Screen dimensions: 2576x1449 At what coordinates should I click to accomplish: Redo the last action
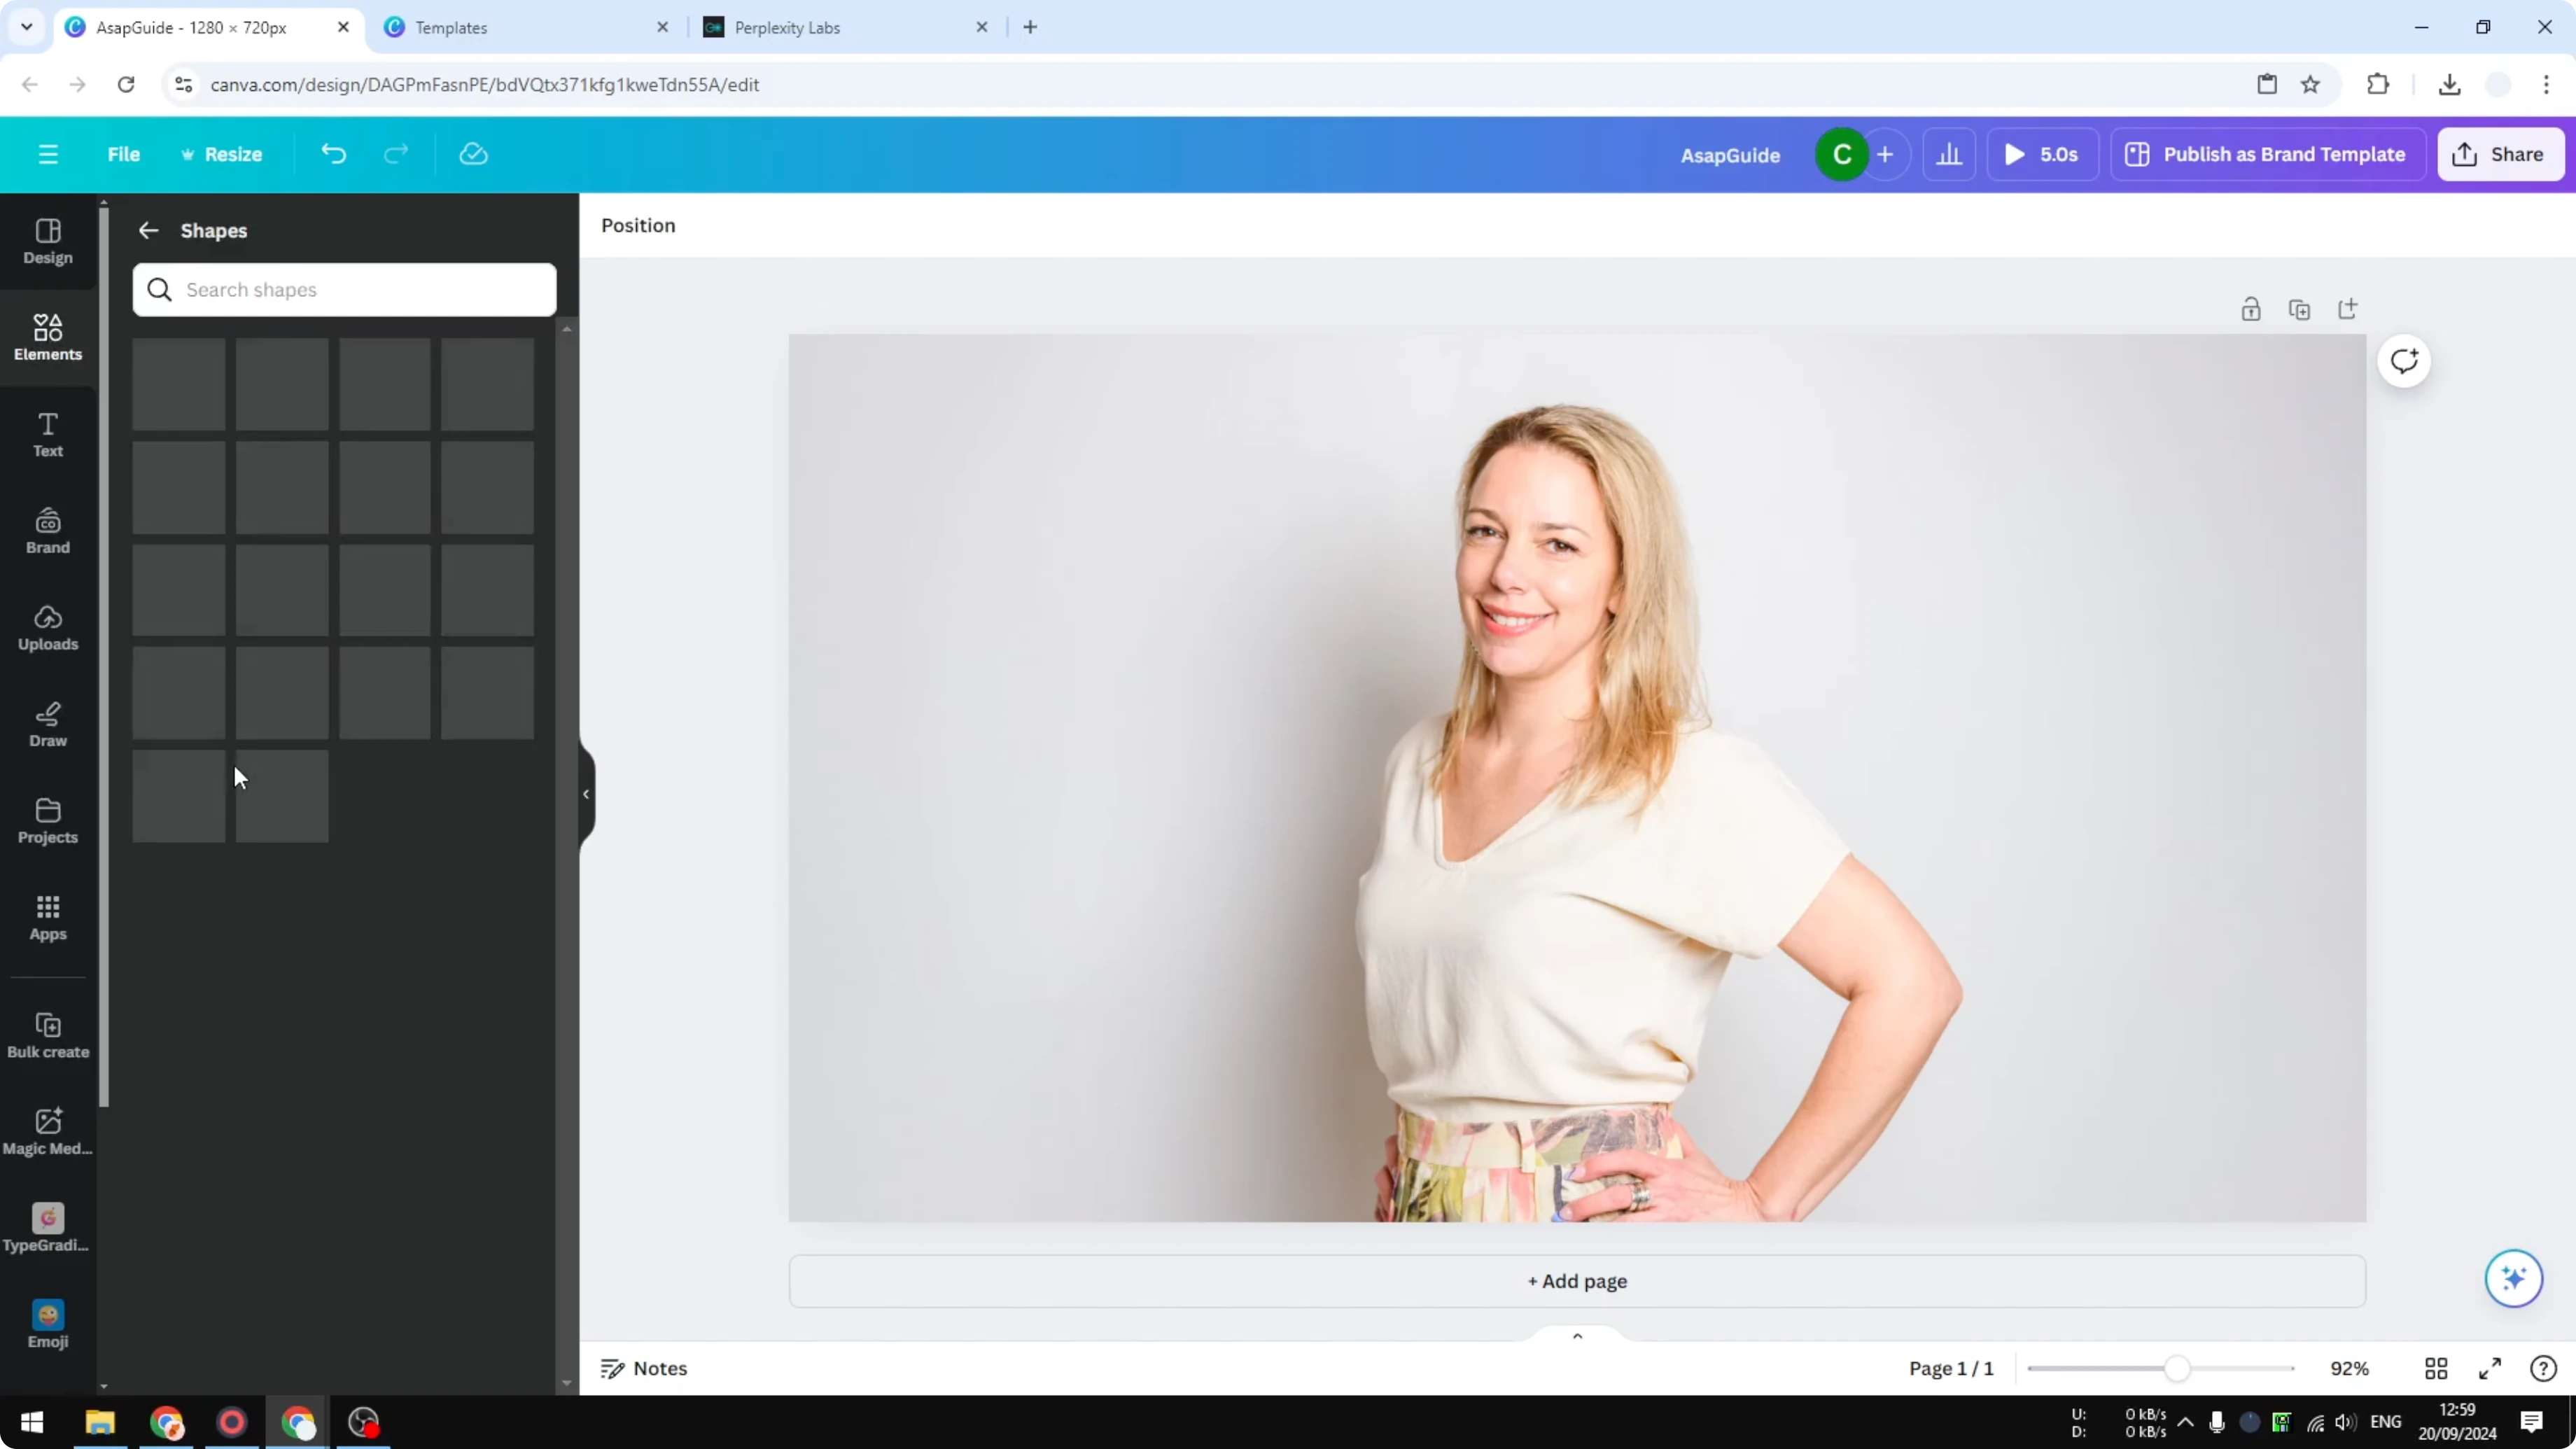[x=396, y=154]
